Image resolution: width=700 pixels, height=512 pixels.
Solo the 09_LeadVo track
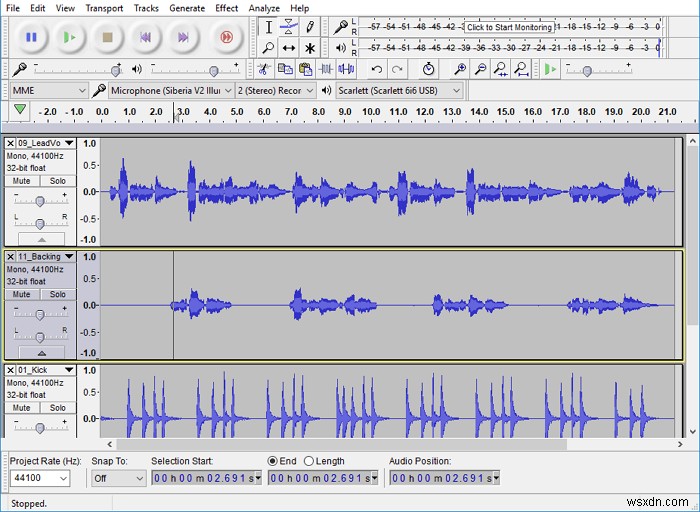tap(58, 181)
